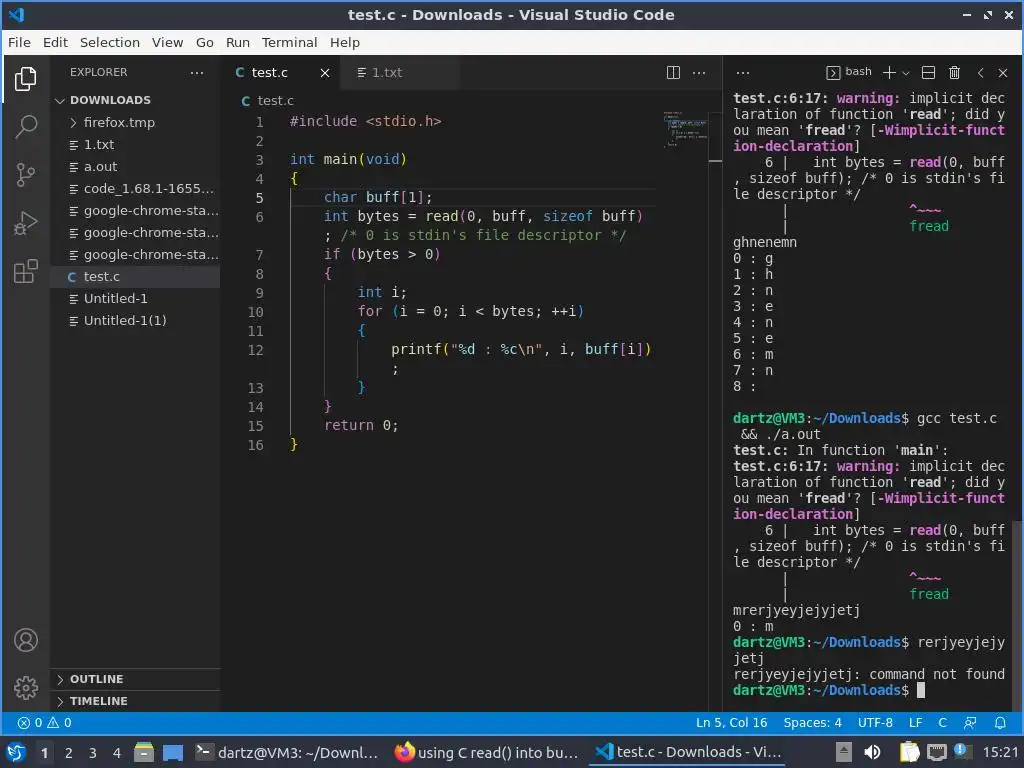Open the Terminal menu
The width and height of the screenshot is (1024, 768).
click(x=289, y=42)
